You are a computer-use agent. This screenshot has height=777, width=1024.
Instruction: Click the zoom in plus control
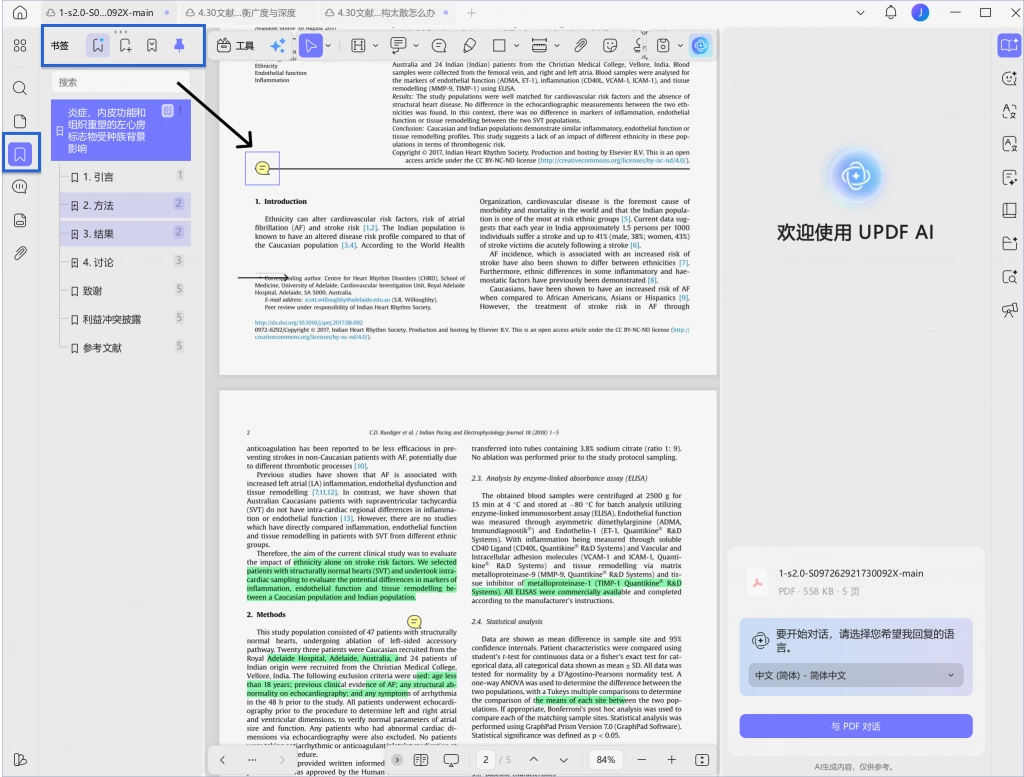[x=671, y=760]
